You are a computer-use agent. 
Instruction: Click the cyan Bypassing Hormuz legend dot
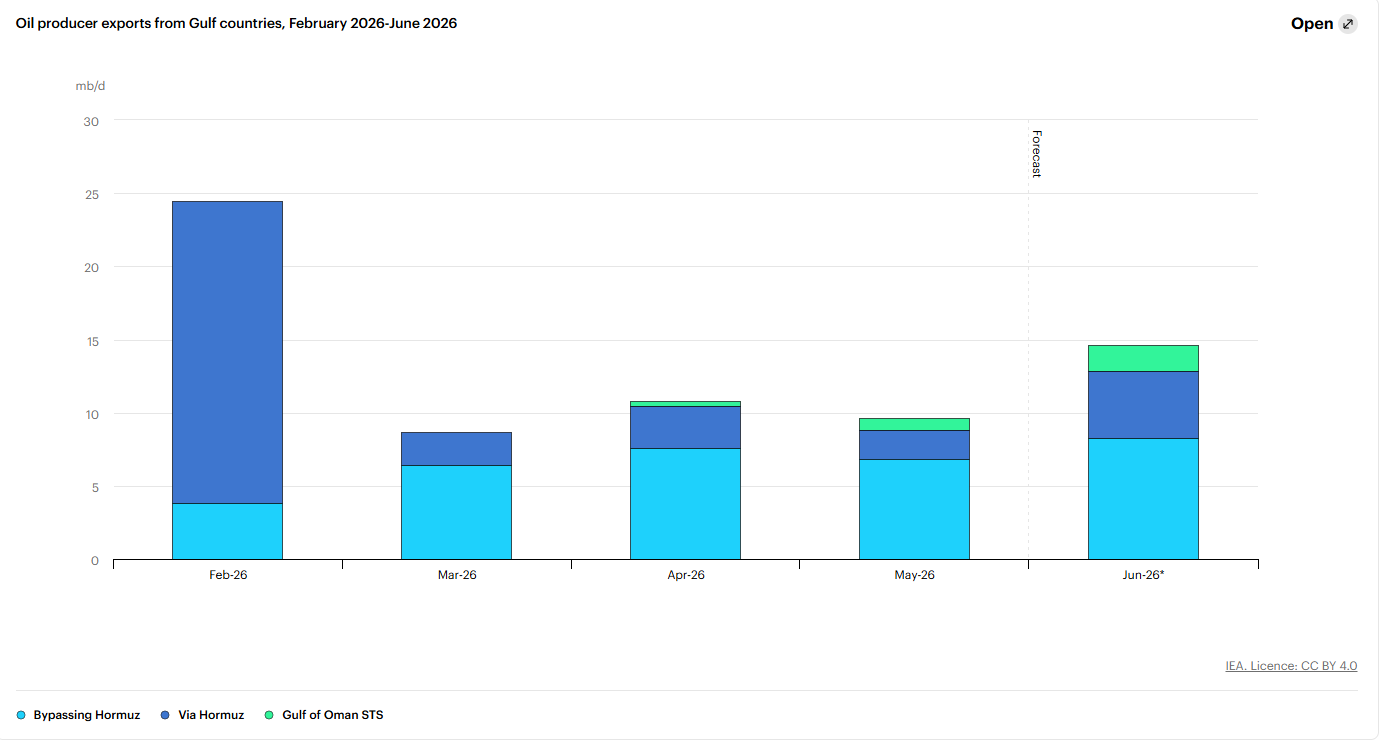click(21, 716)
